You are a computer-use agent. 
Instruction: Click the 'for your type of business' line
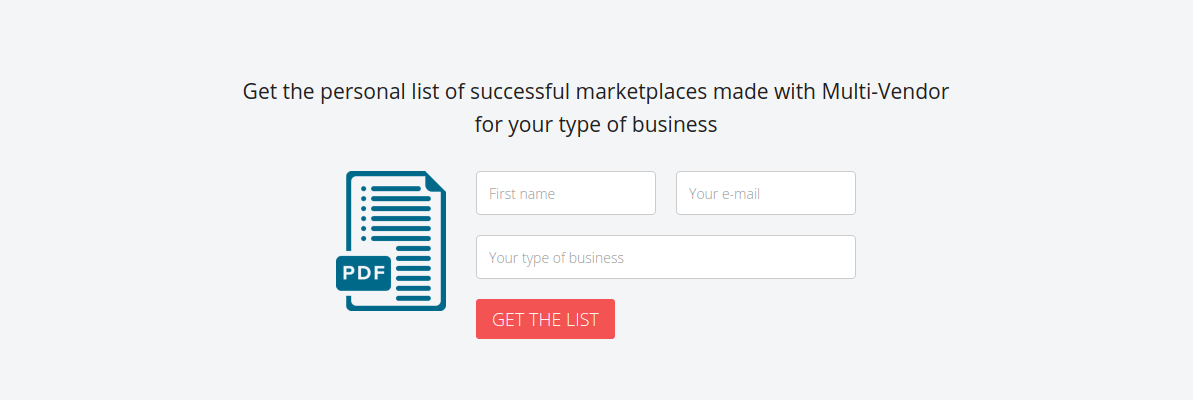tap(596, 126)
